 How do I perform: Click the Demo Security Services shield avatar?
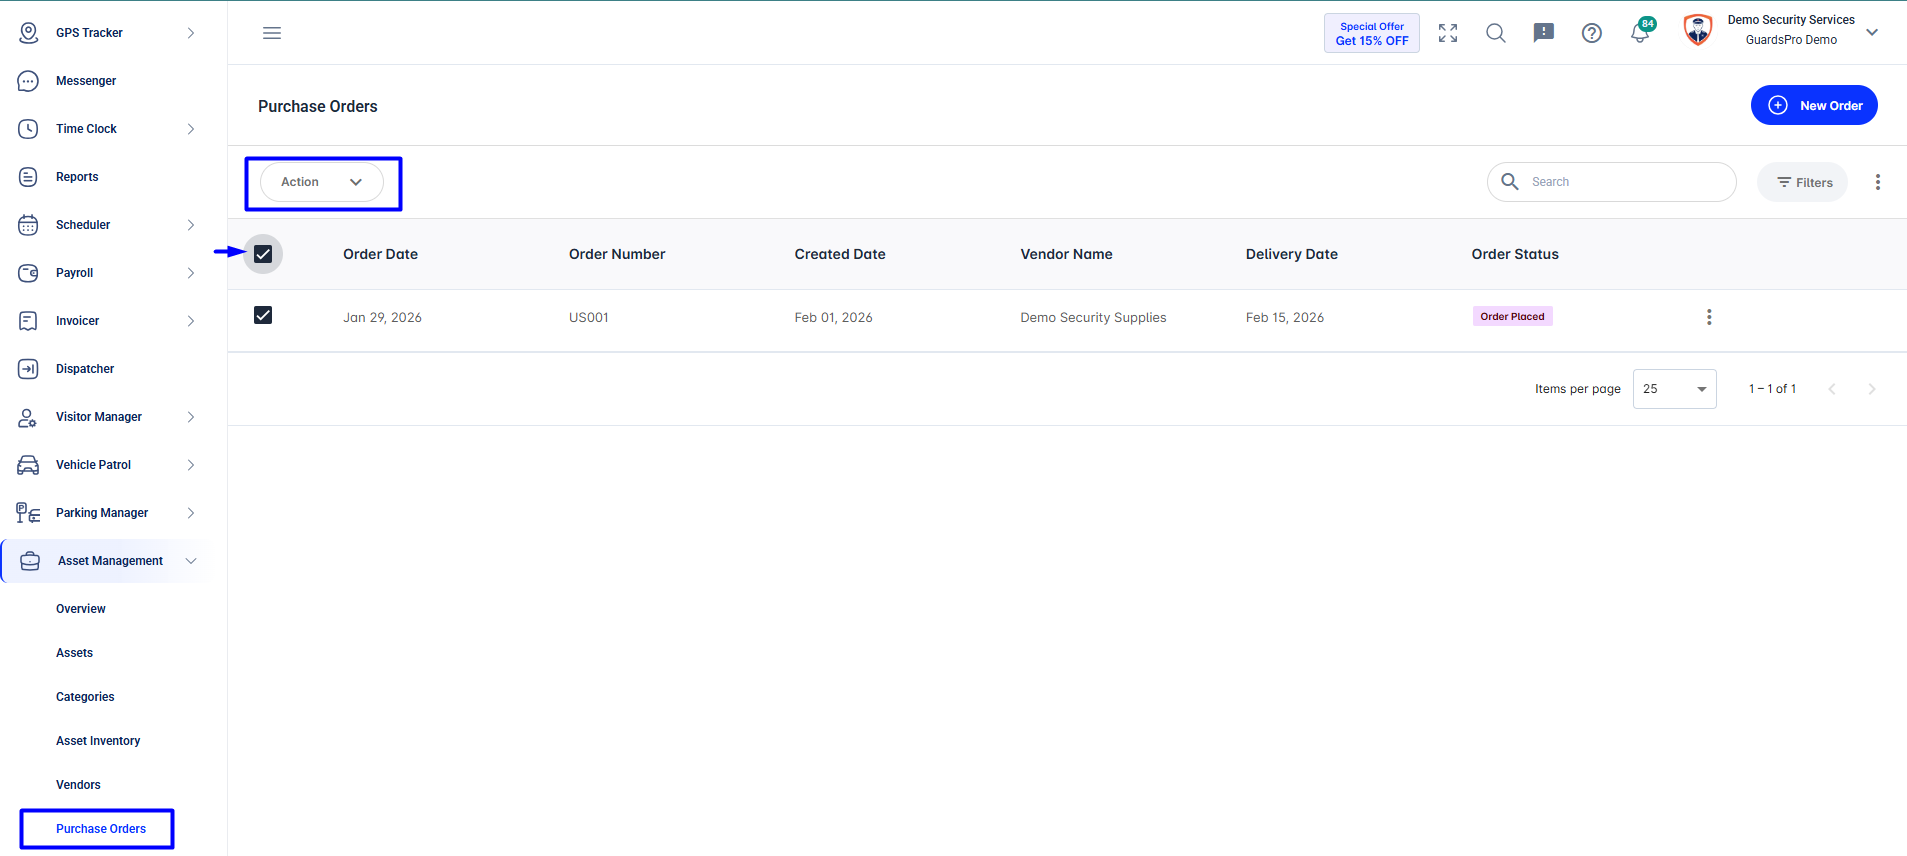[x=1698, y=30]
